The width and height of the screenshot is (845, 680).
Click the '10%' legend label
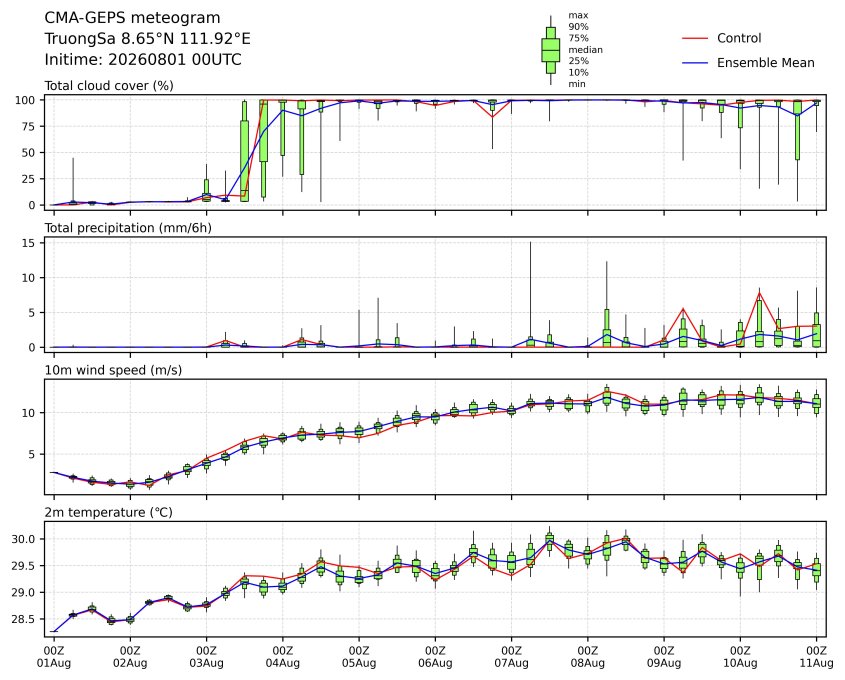tap(578, 72)
